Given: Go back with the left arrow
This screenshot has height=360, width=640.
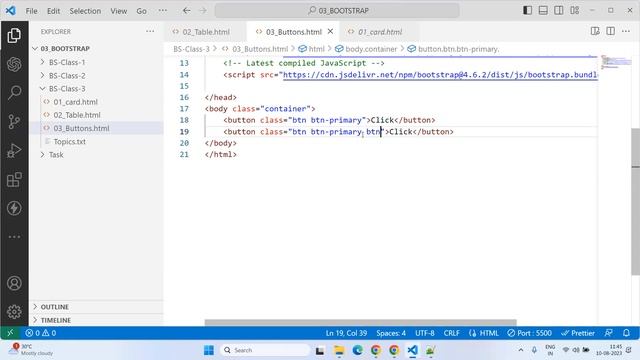Looking at the screenshot, I should (x=187, y=11).
